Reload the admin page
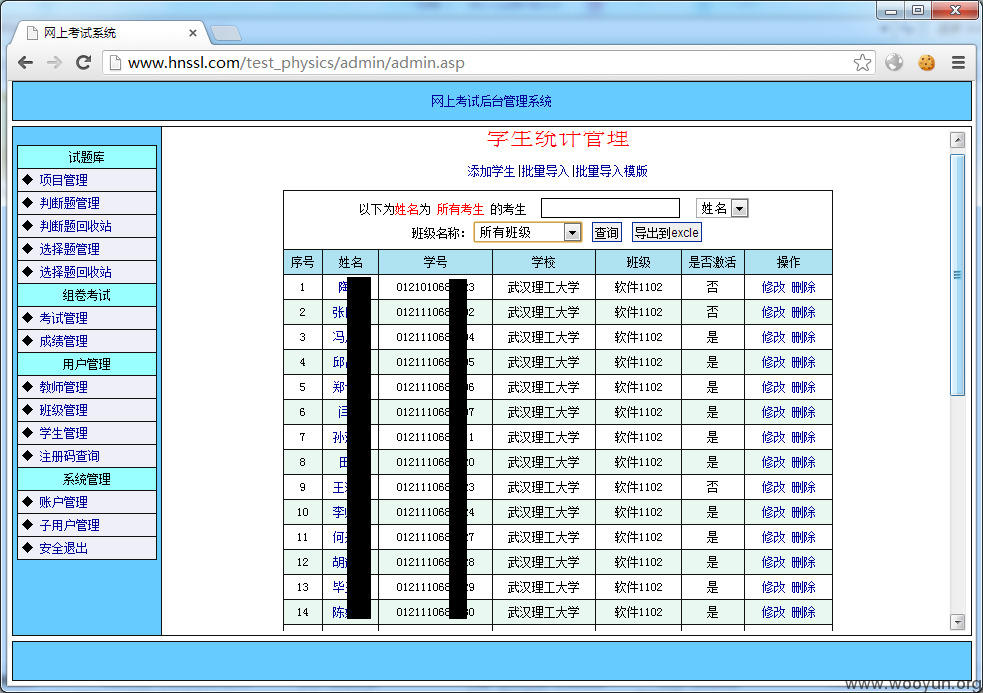 click(x=83, y=62)
